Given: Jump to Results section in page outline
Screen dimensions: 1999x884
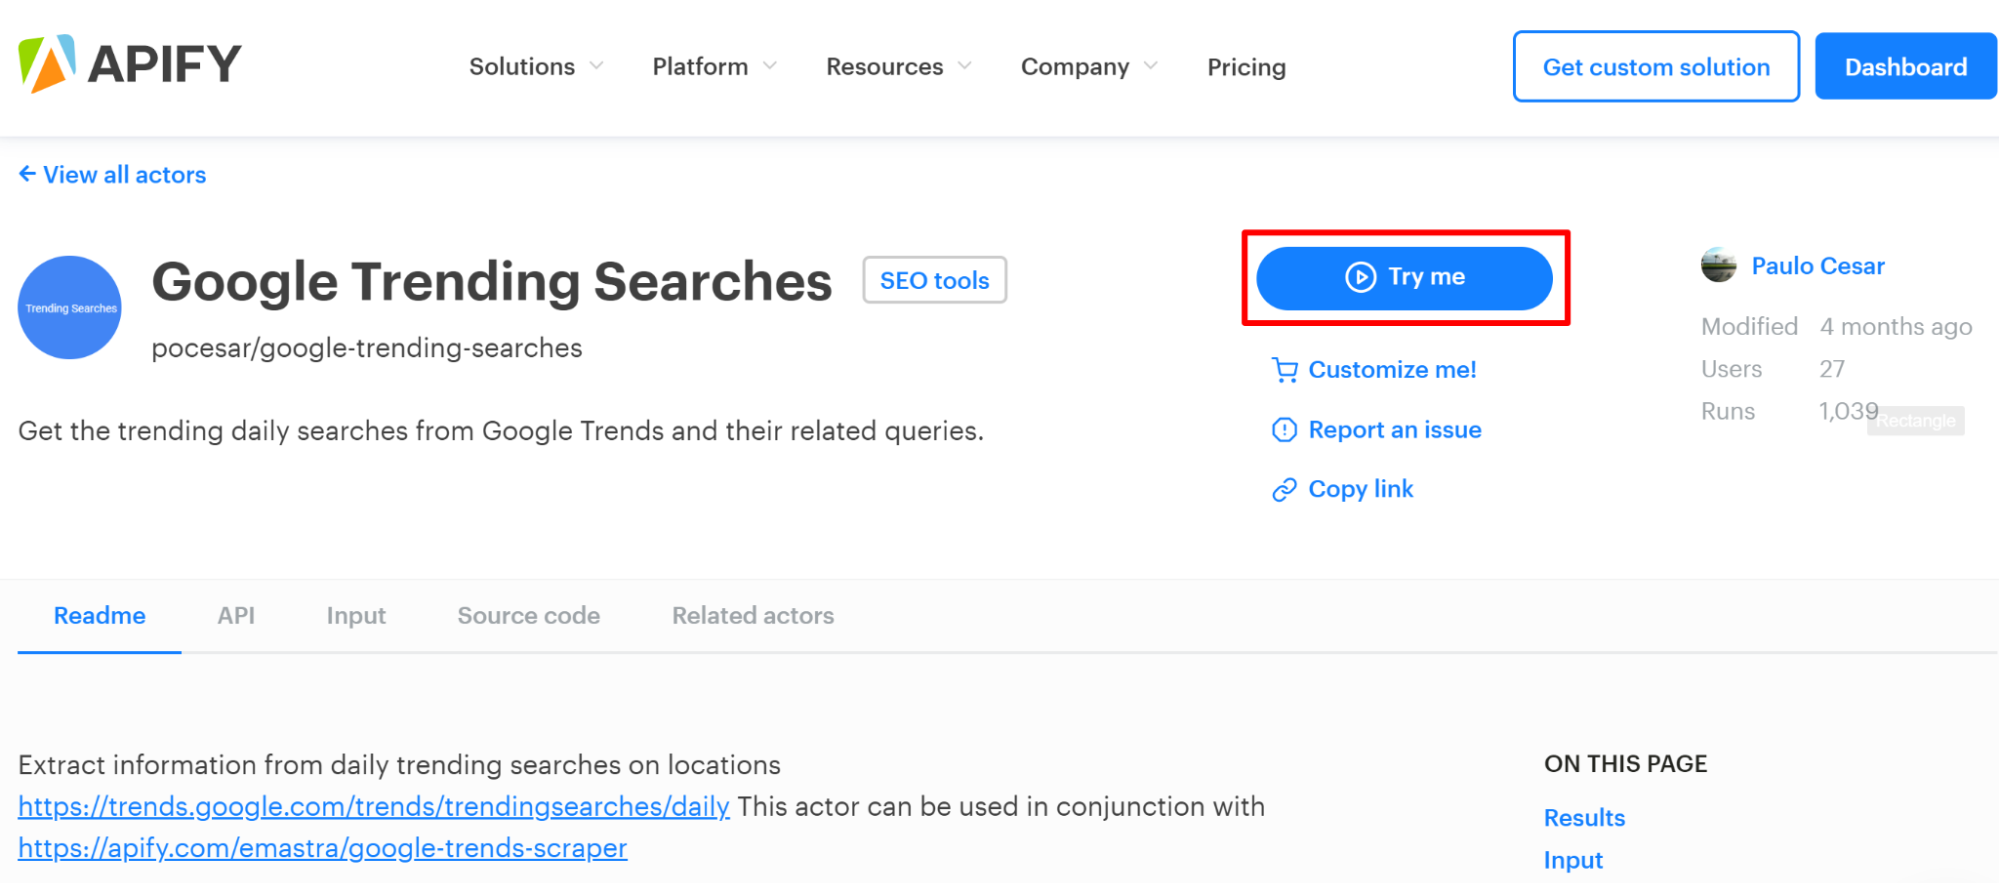Looking at the screenshot, I should click(1584, 818).
